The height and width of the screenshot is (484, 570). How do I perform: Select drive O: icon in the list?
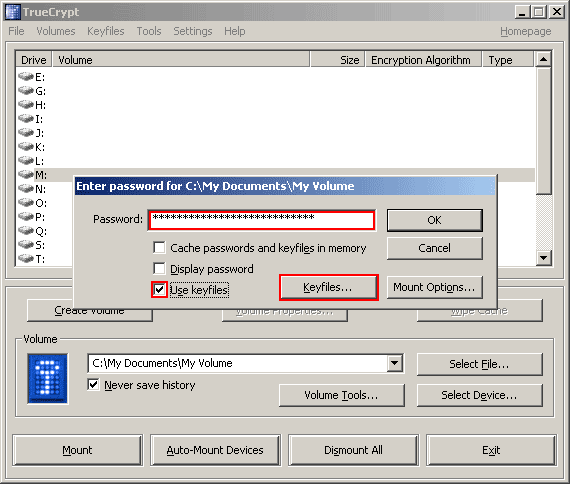(26, 203)
